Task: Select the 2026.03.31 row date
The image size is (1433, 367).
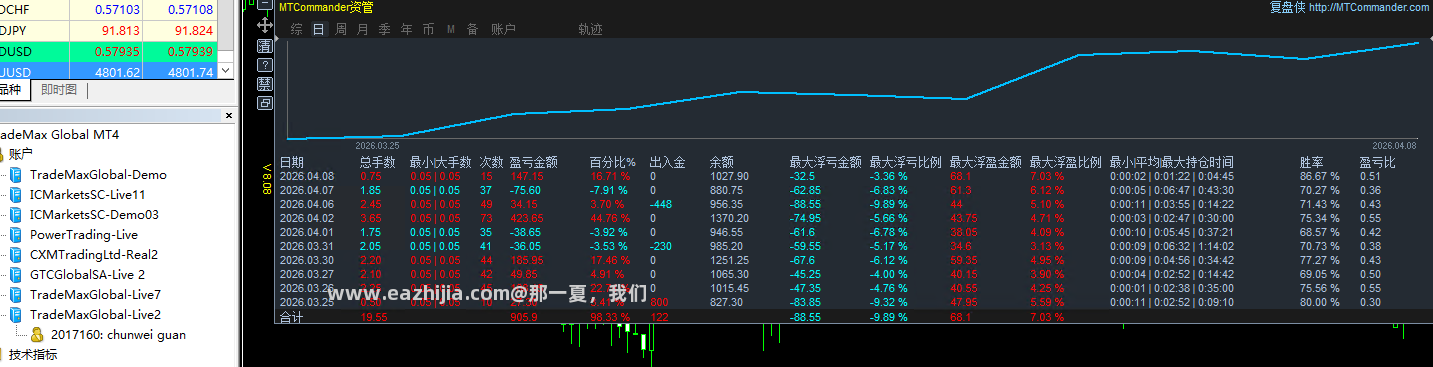Action: (308, 246)
